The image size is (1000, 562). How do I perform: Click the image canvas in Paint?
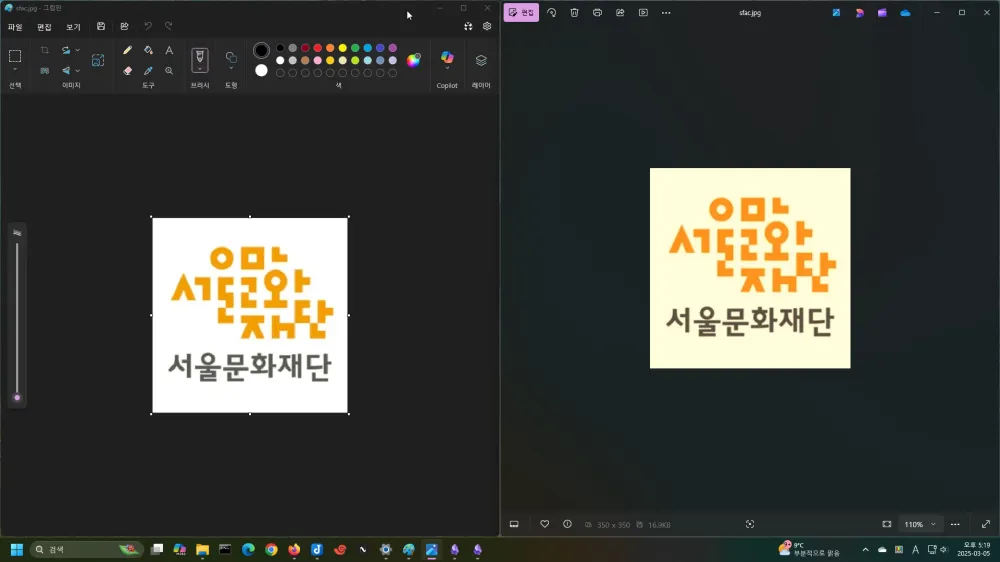pyautogui.click(x=250, y=315)
